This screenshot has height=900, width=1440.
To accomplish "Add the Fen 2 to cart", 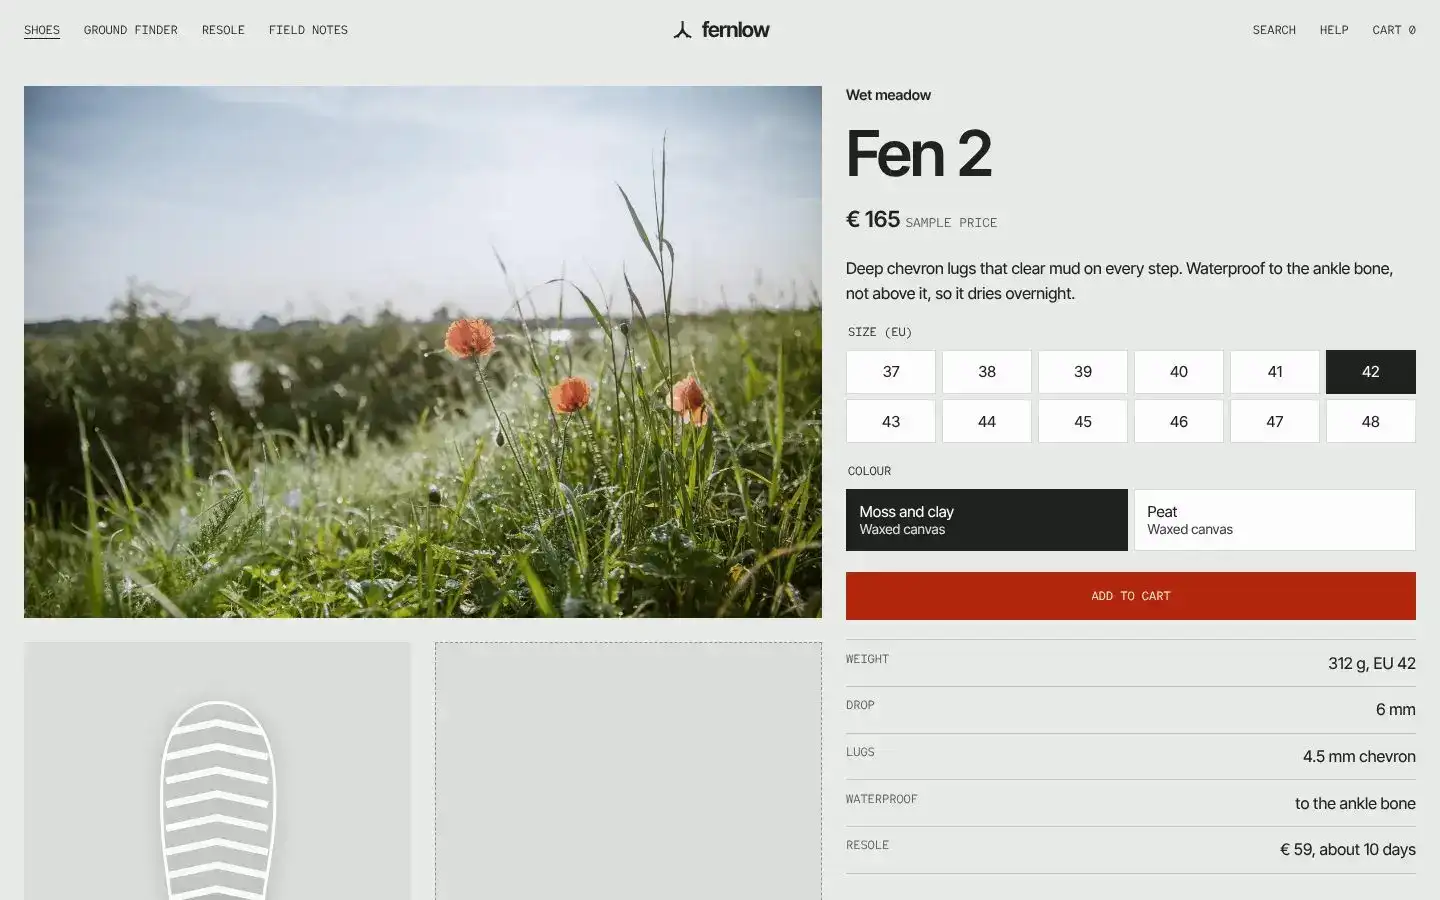I will [1131, 596].
